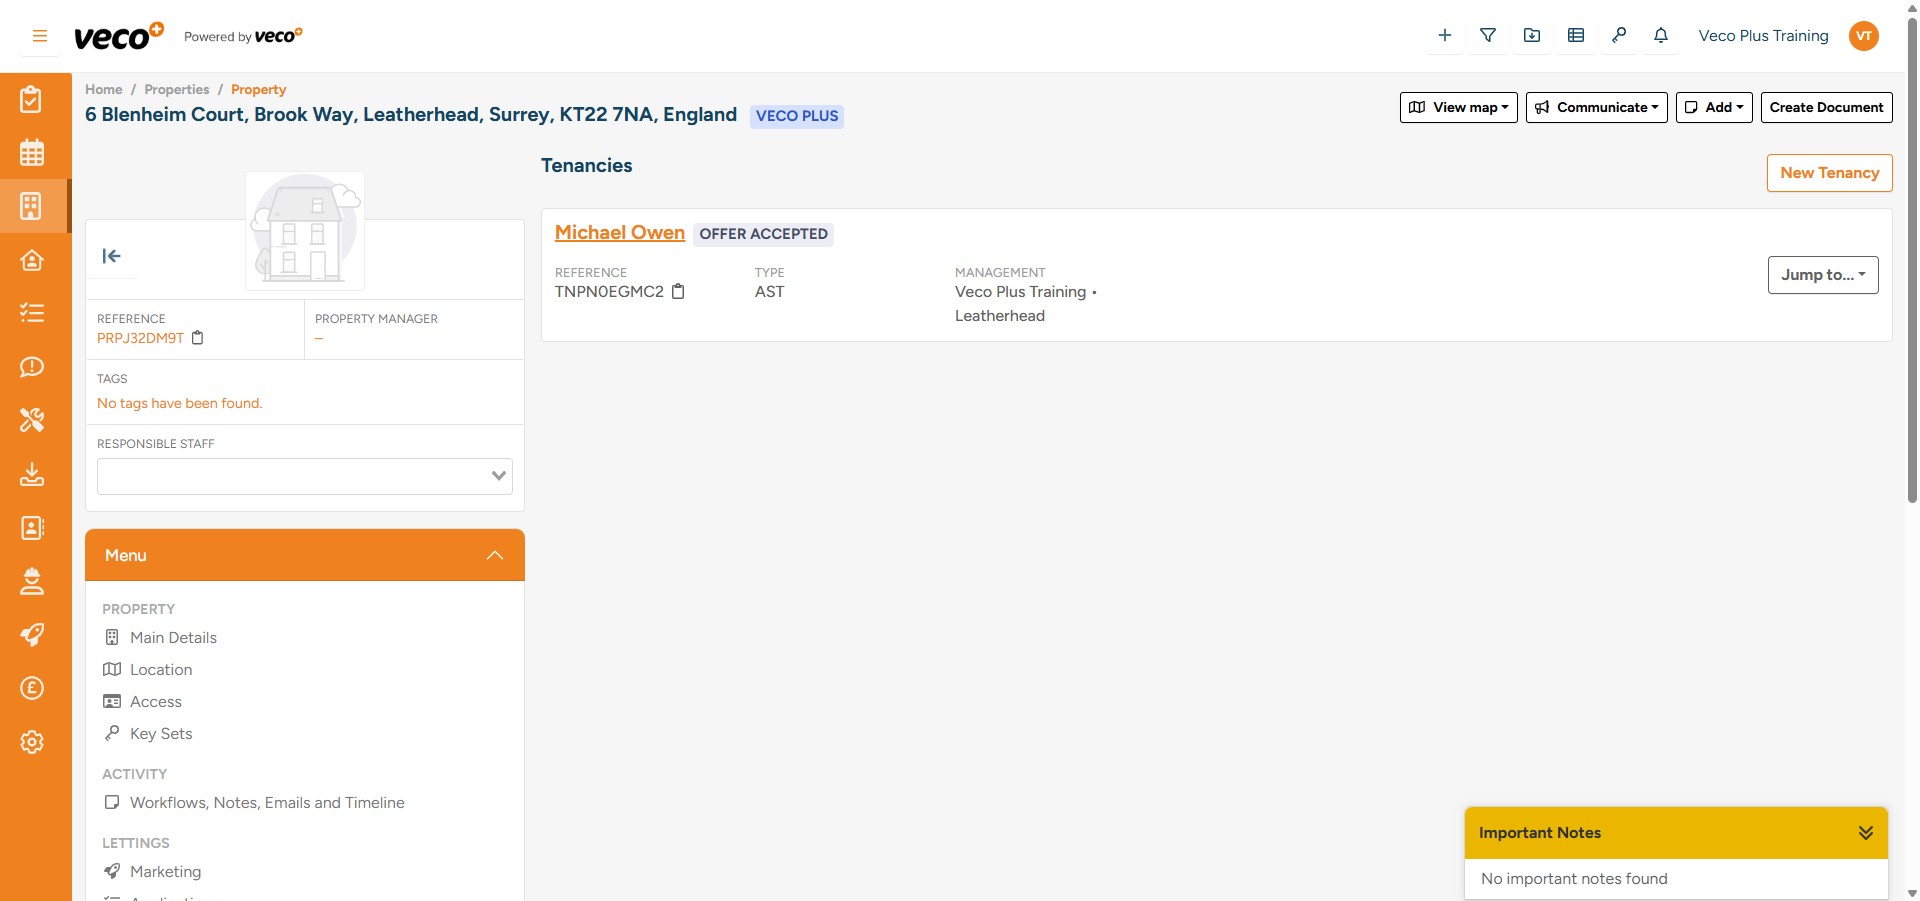Click the plus icon to create a new record
This screenshot has width=1920, height=901.
coord(1444,35)
